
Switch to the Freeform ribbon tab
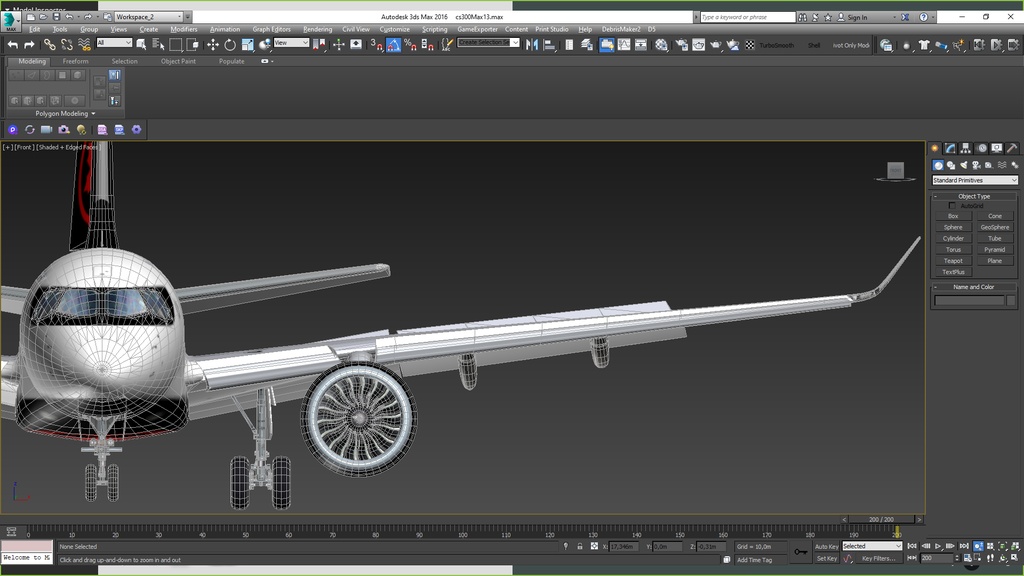pyautogui.click(x=76, y=61)
